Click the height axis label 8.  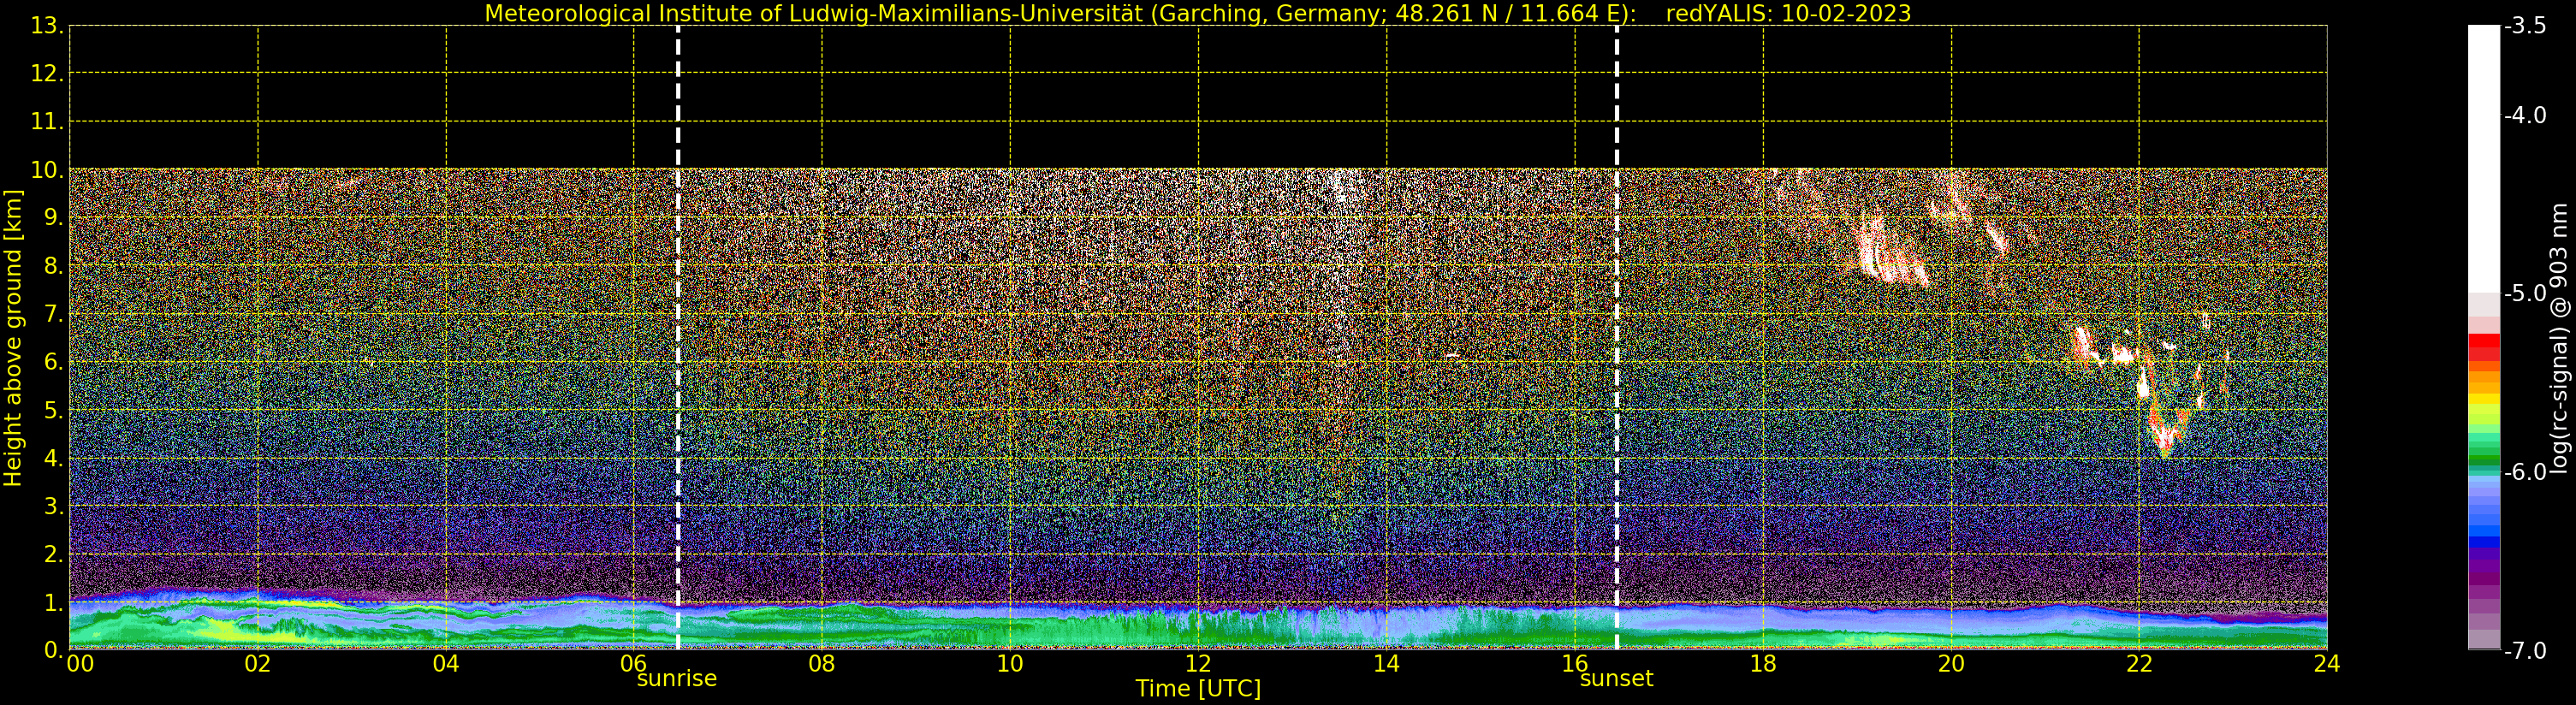tap(52, 266)
